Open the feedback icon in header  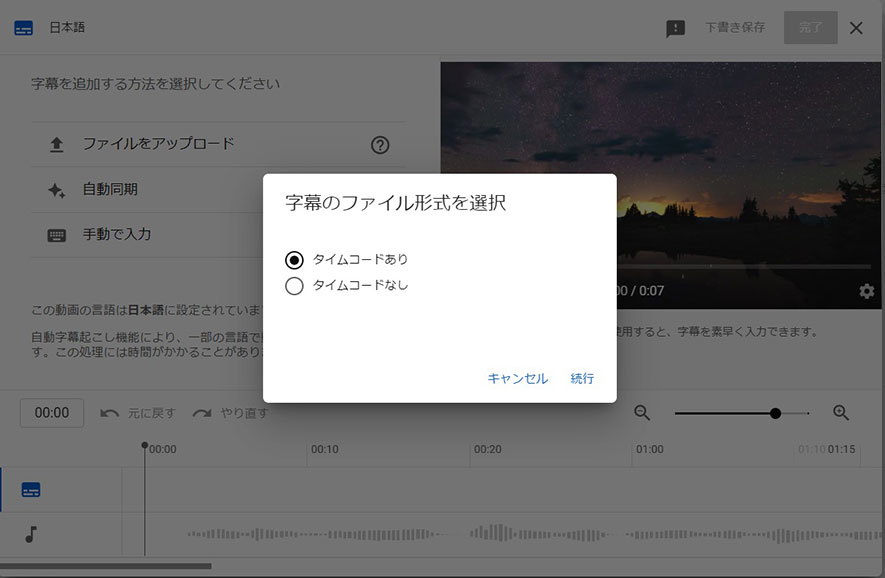point(675,28)
